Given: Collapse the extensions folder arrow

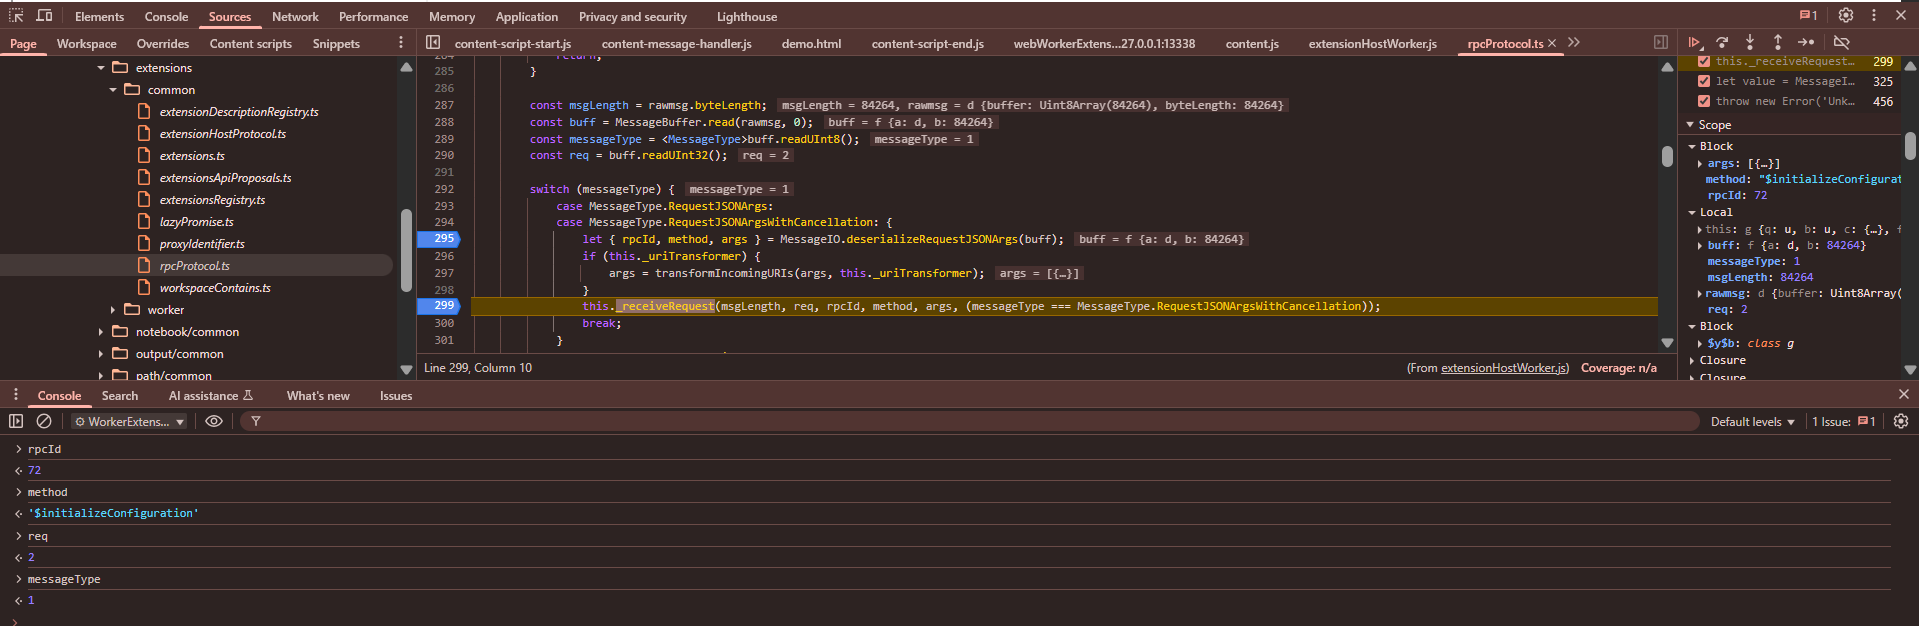Looking at the screenshot, I should coord(101,68).
